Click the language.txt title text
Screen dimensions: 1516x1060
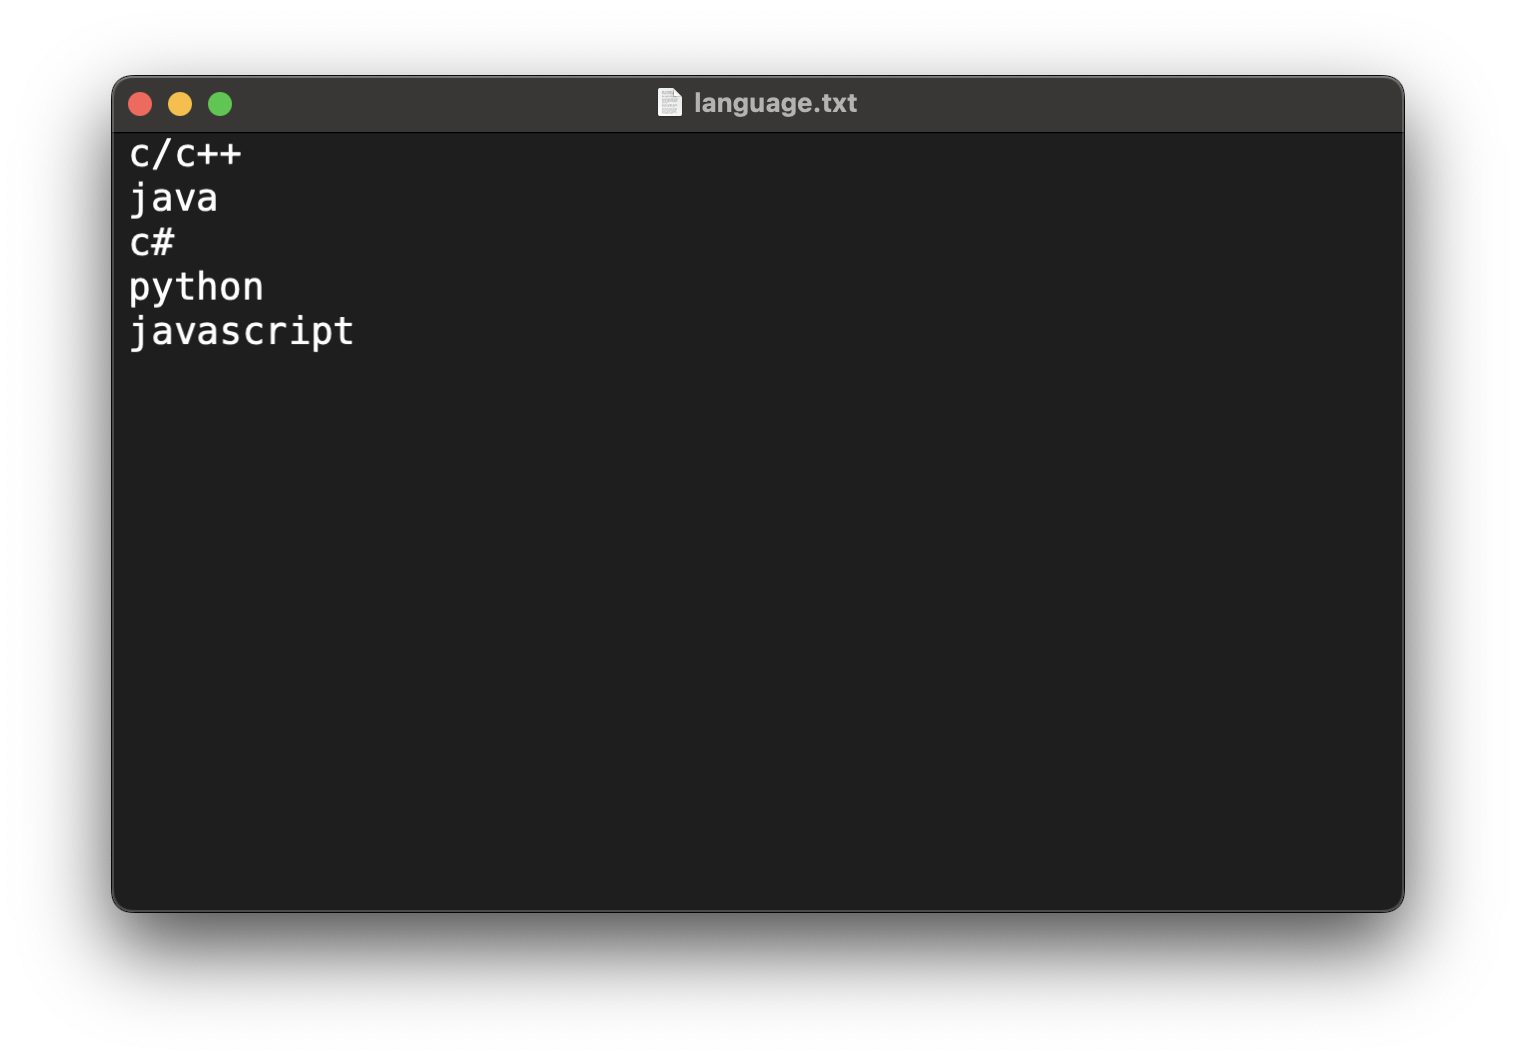tap(775, 103)
